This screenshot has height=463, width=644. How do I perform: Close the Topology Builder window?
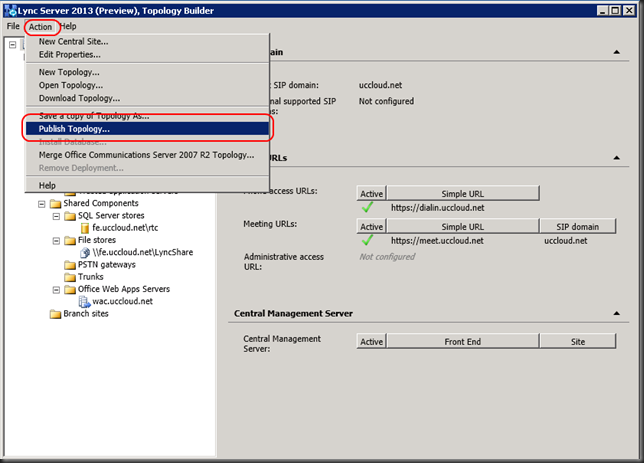point(629,10)
